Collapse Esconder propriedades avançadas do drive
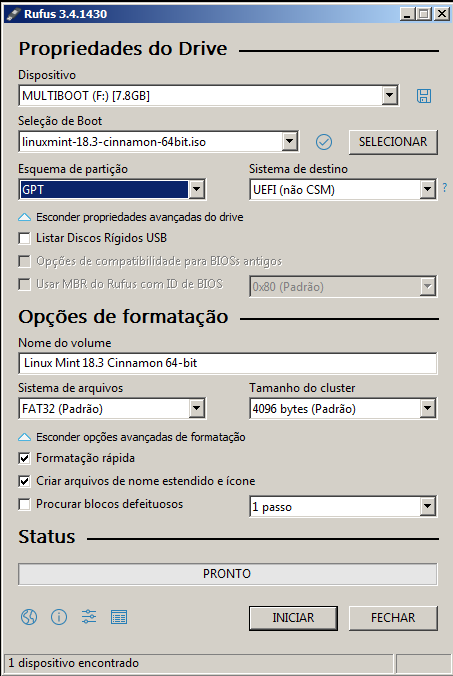This screenshot has height=676, width=453. click(x=131, y=217)
